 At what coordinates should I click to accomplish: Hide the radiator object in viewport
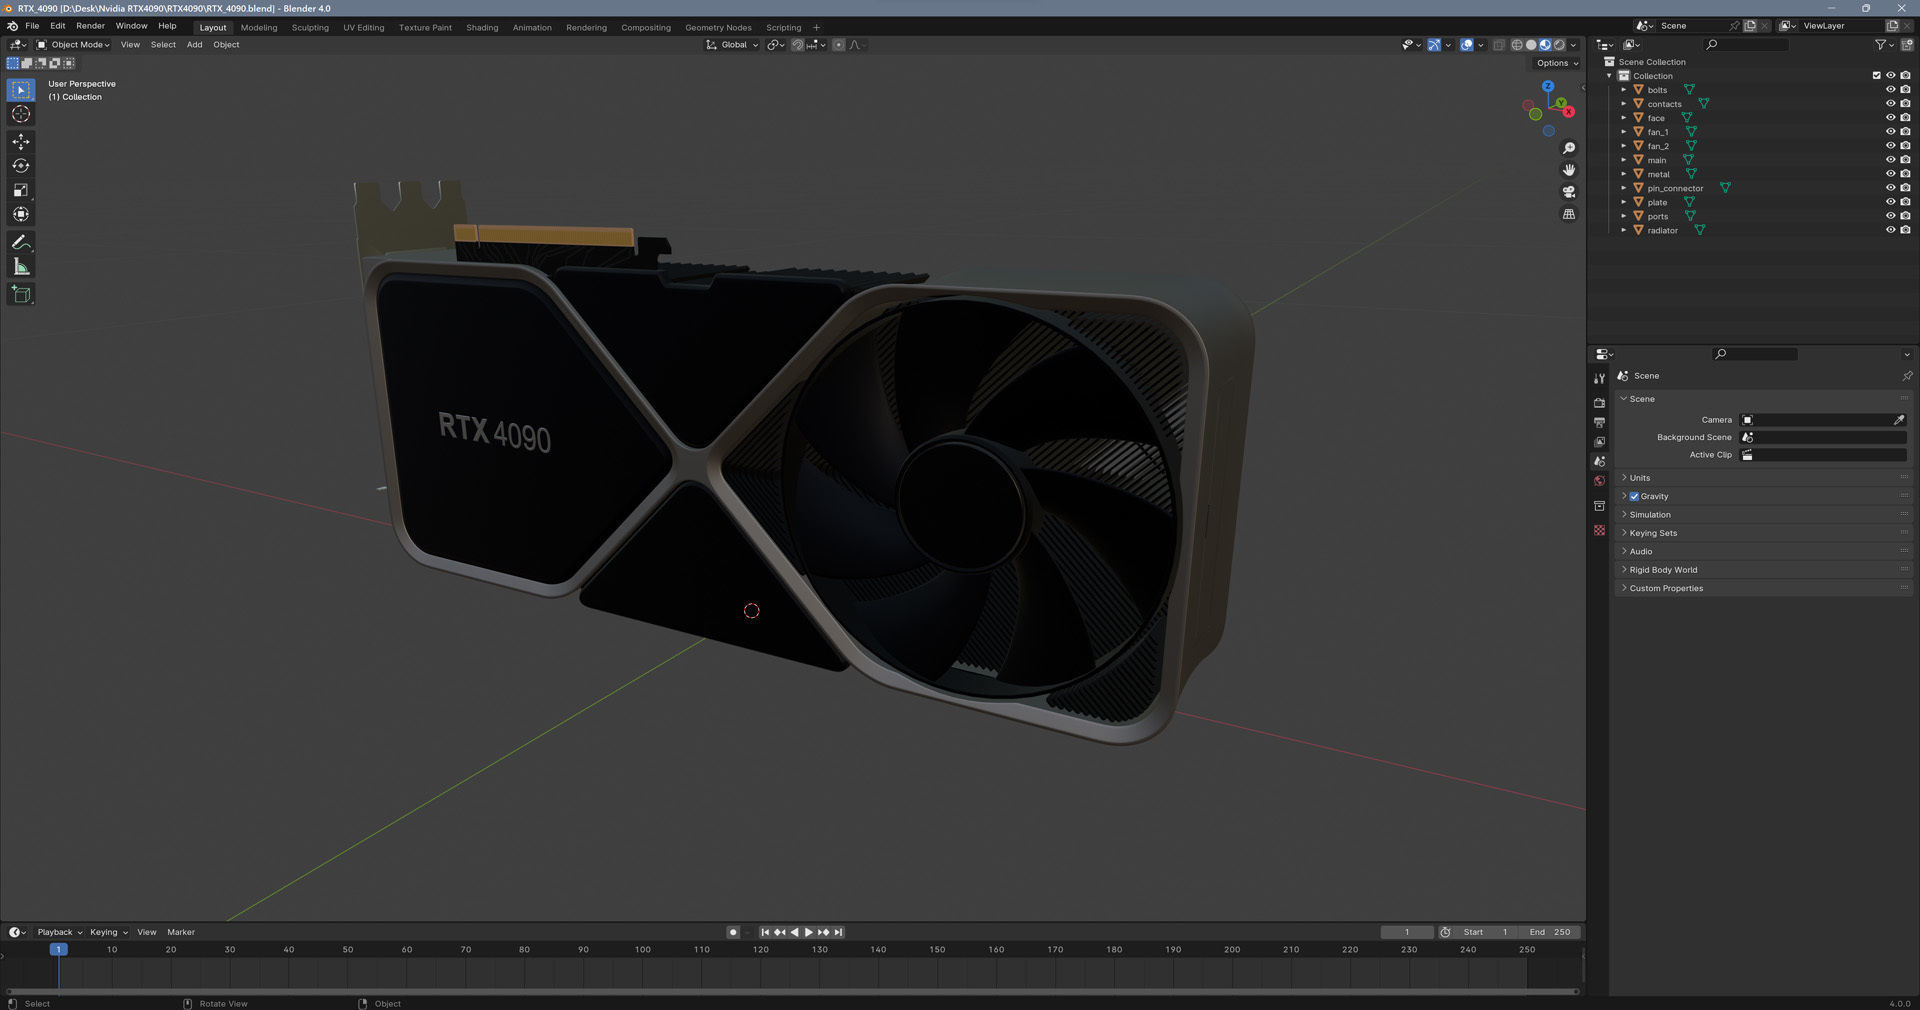pyautogui.click(x=1890, y=230)
